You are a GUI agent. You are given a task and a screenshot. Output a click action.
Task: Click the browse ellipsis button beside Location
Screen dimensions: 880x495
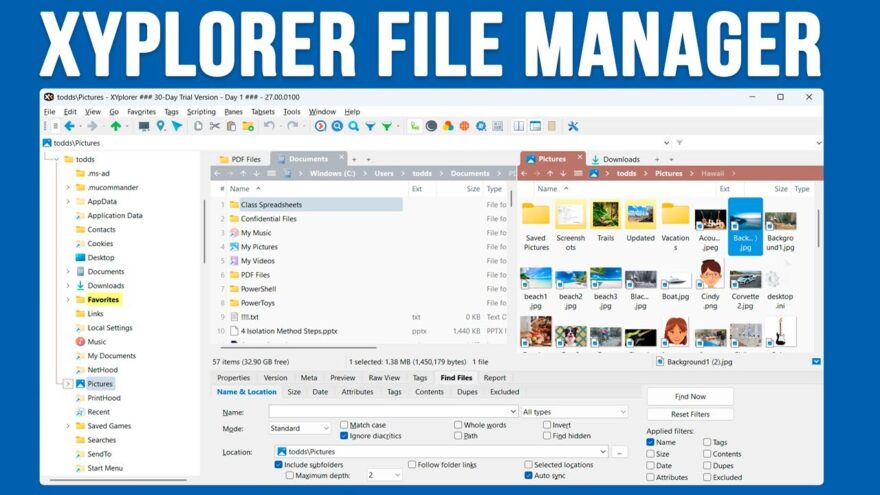coord(620,452)
